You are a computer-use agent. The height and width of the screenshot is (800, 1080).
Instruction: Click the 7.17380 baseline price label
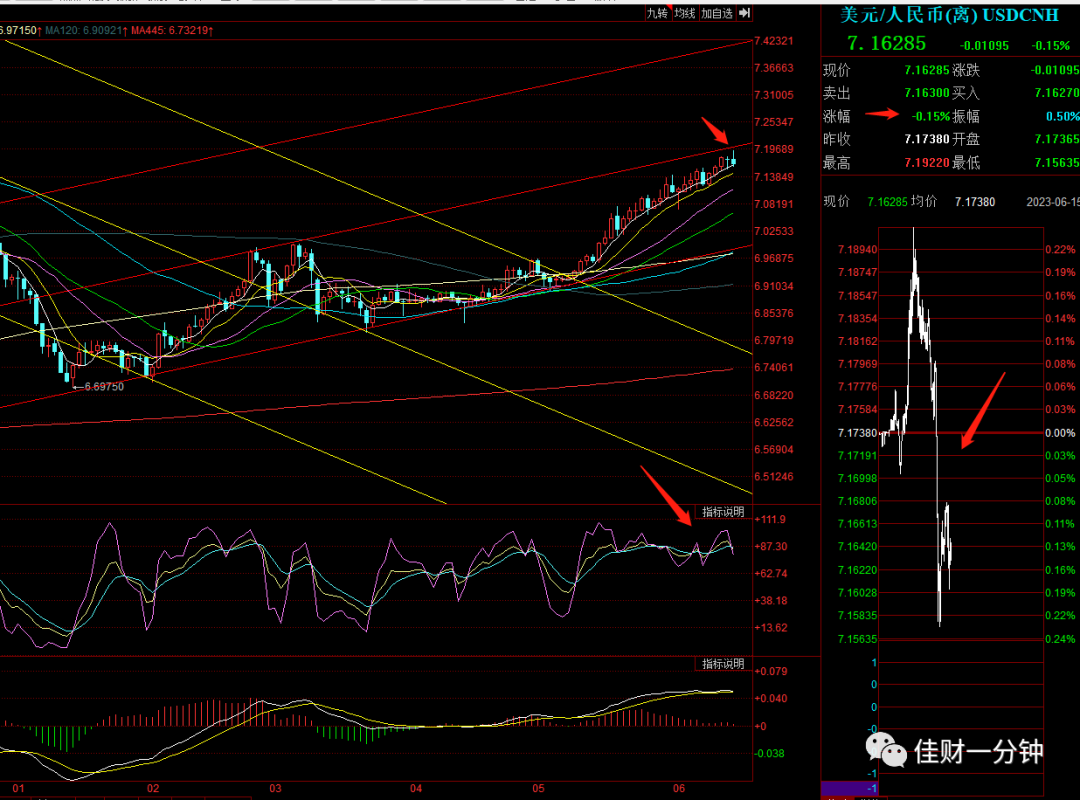coord(858,433)
